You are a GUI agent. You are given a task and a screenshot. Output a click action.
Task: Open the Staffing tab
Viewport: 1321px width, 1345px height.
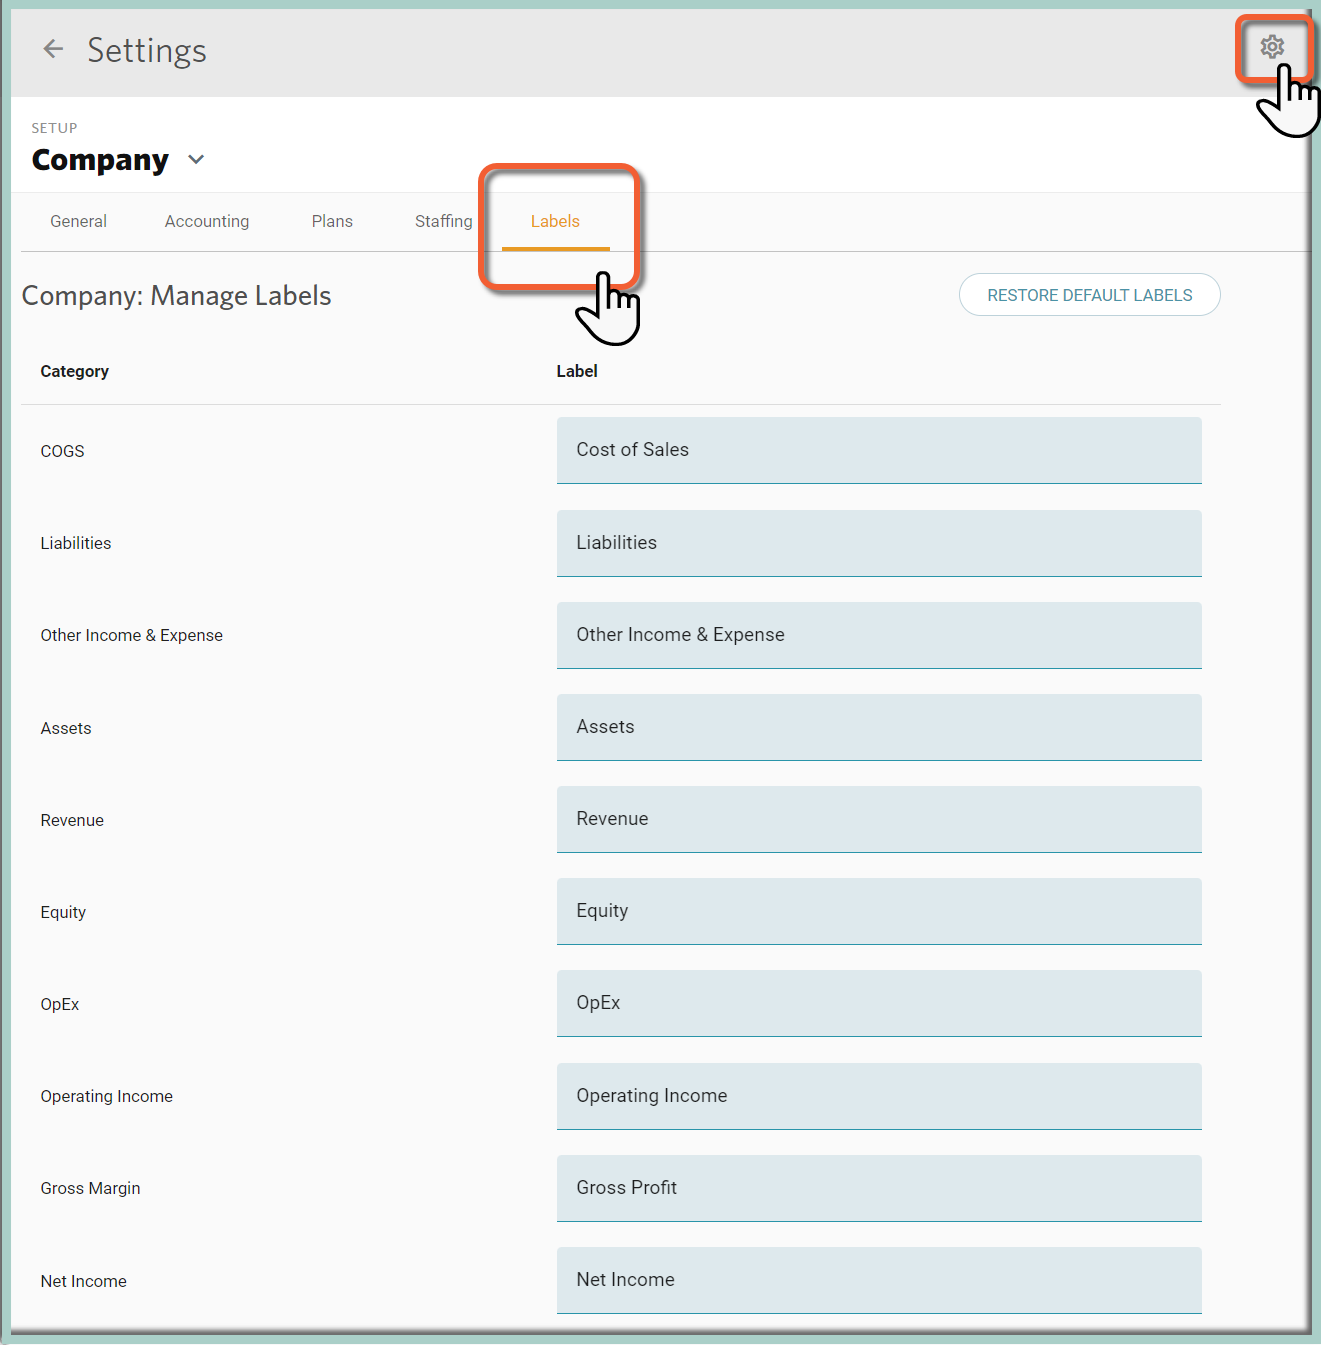point(443,221)
